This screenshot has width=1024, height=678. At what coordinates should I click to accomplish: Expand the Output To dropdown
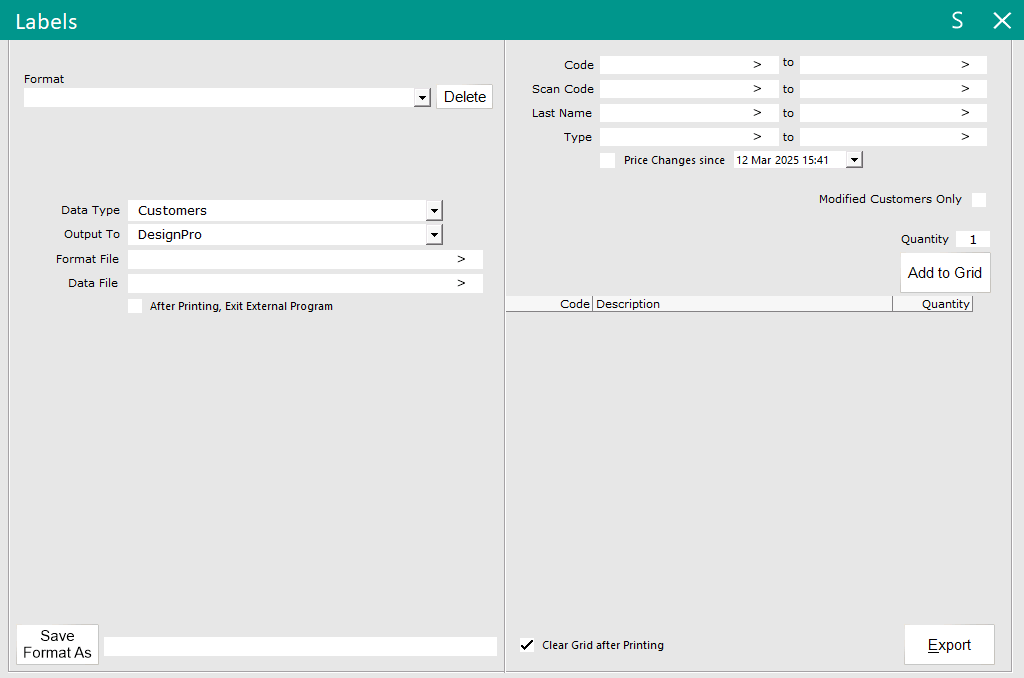(x=434, y=235)
